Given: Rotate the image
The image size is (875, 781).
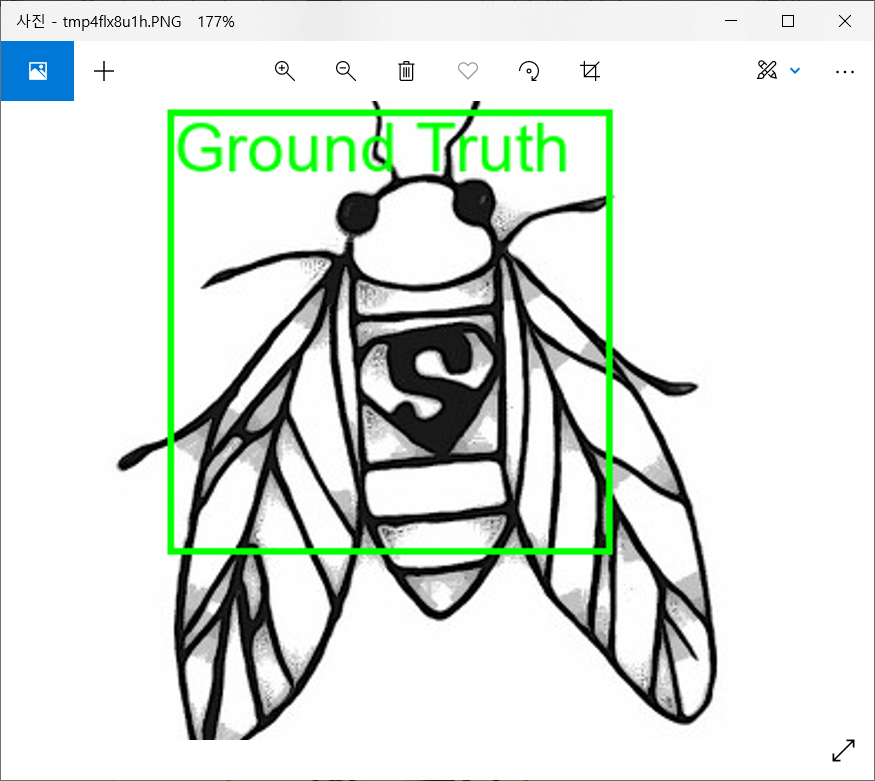Looking at the screenshot, I should click(x=529, y=71).
